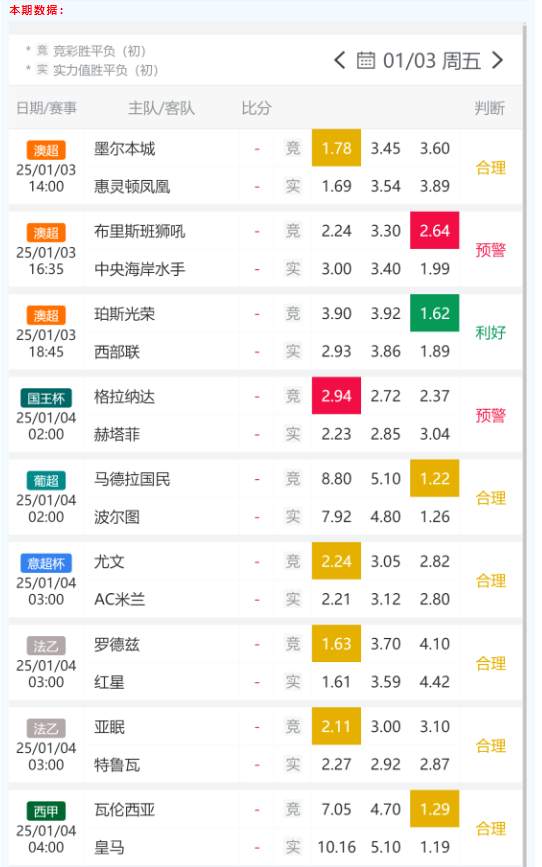The width and height of the screenshot is (542, 867).
Task: Click 利好 judgment for 珀斯光荣 match
Action: [x=491, y=332]
